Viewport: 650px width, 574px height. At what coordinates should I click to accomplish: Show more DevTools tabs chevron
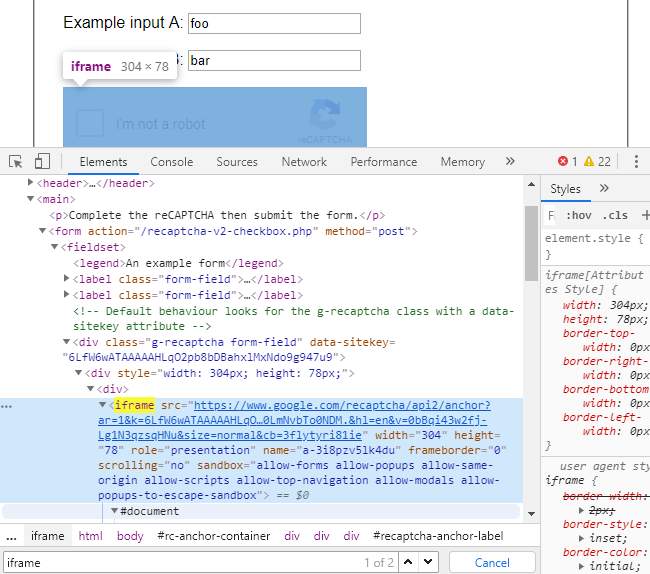point(510,162)
